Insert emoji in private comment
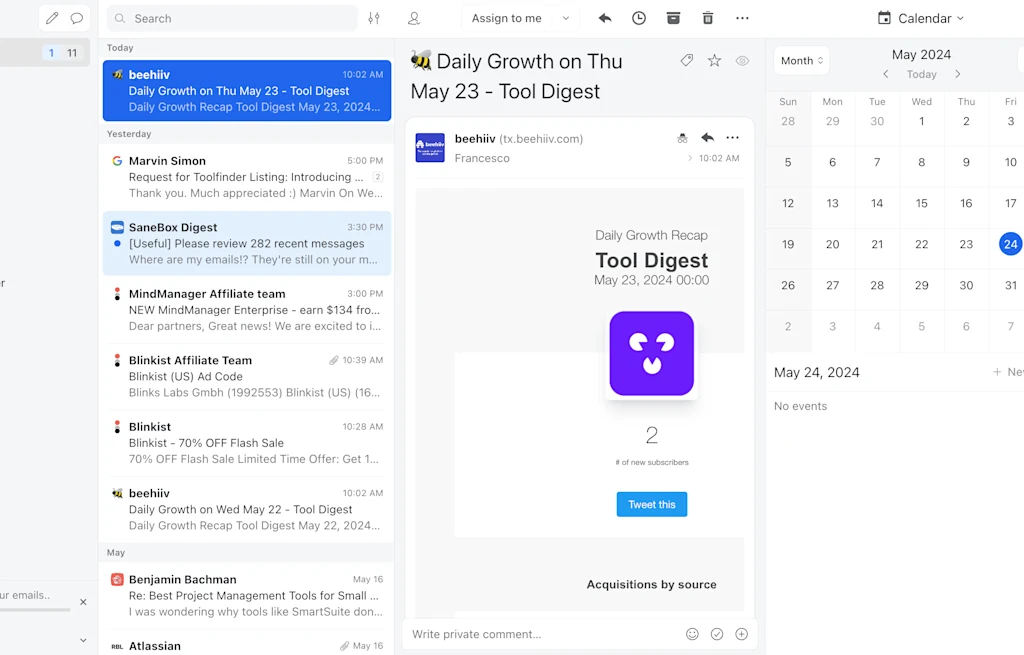The width and height of the screenshot is (1024, 655). click(692, 634)
